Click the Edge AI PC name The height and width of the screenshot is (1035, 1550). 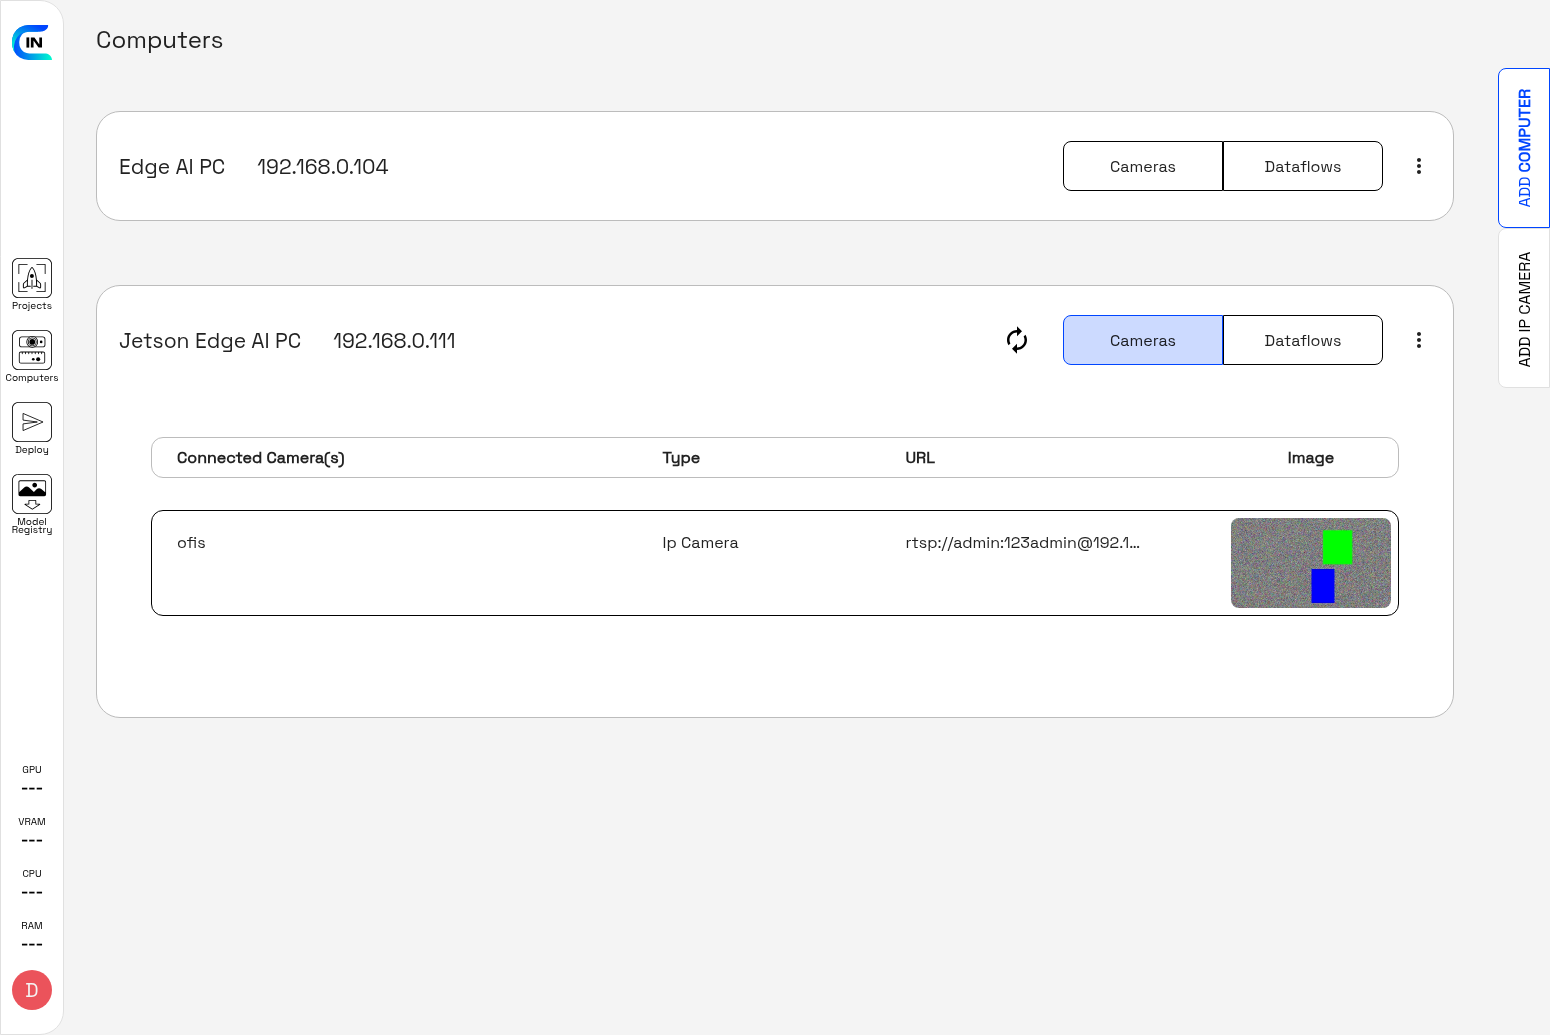coord(172,167)
